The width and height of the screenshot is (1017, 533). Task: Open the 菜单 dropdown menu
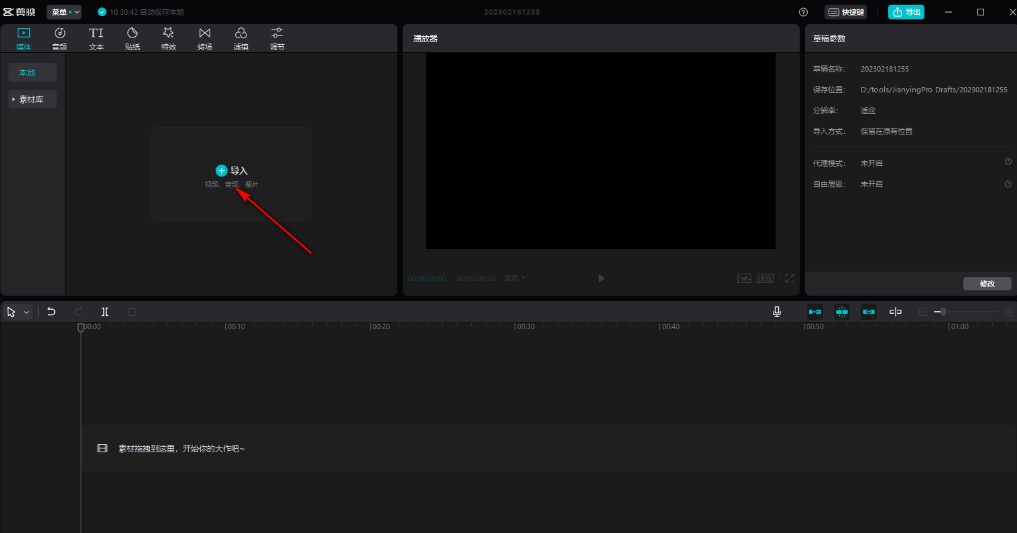[64, 12]
